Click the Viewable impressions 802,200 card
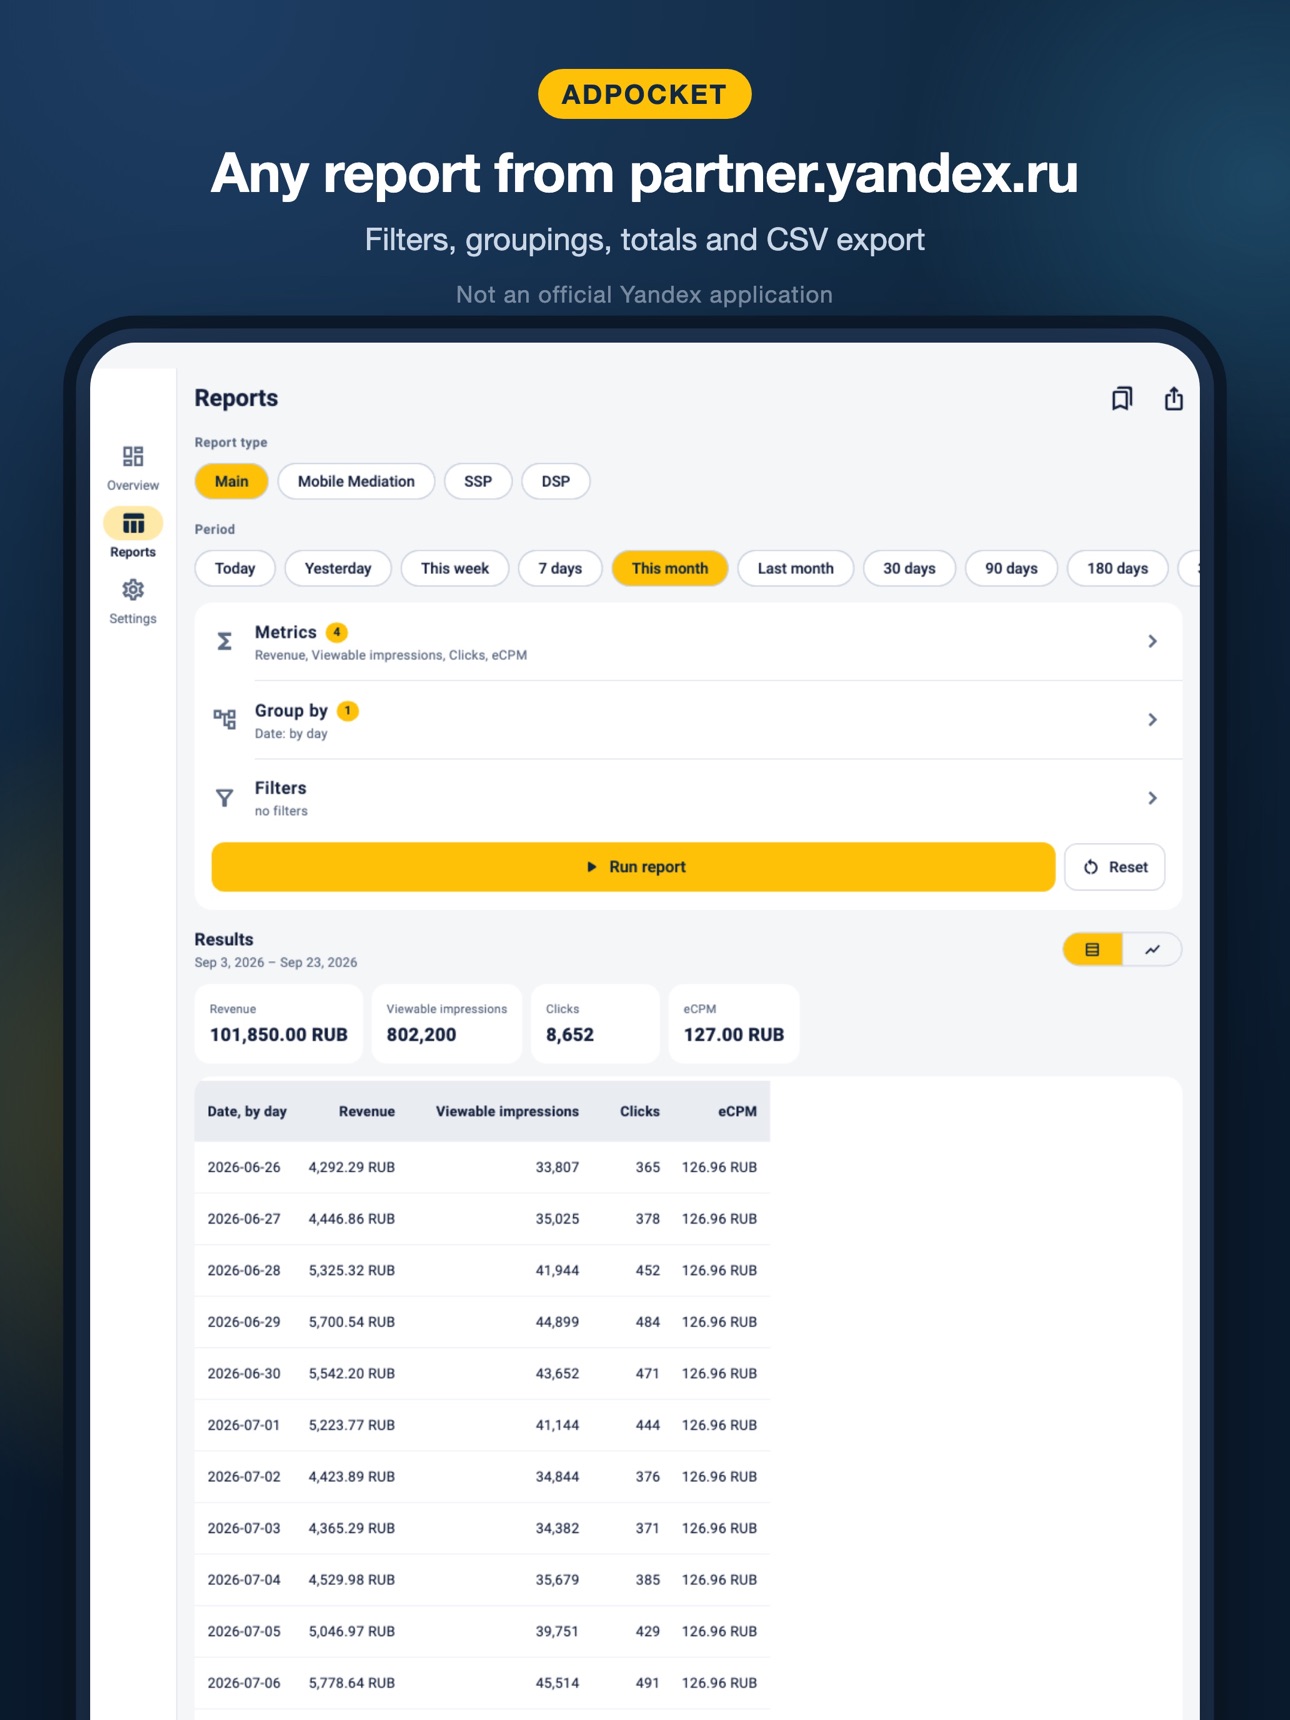 pyautogui.click(x=447, y=1024)
